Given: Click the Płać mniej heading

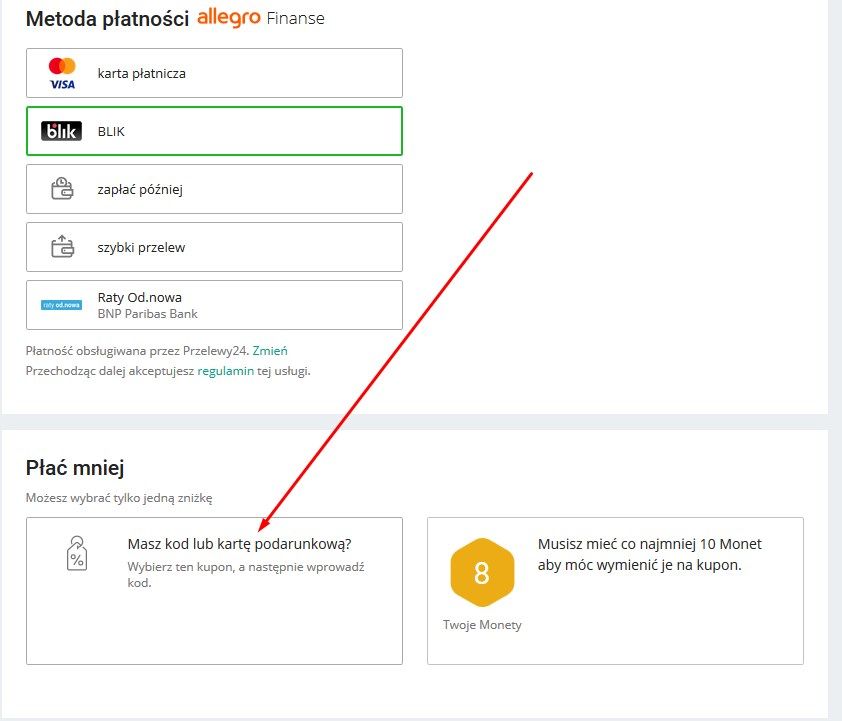Looking at the screenshot, I should tap(75, 467).
